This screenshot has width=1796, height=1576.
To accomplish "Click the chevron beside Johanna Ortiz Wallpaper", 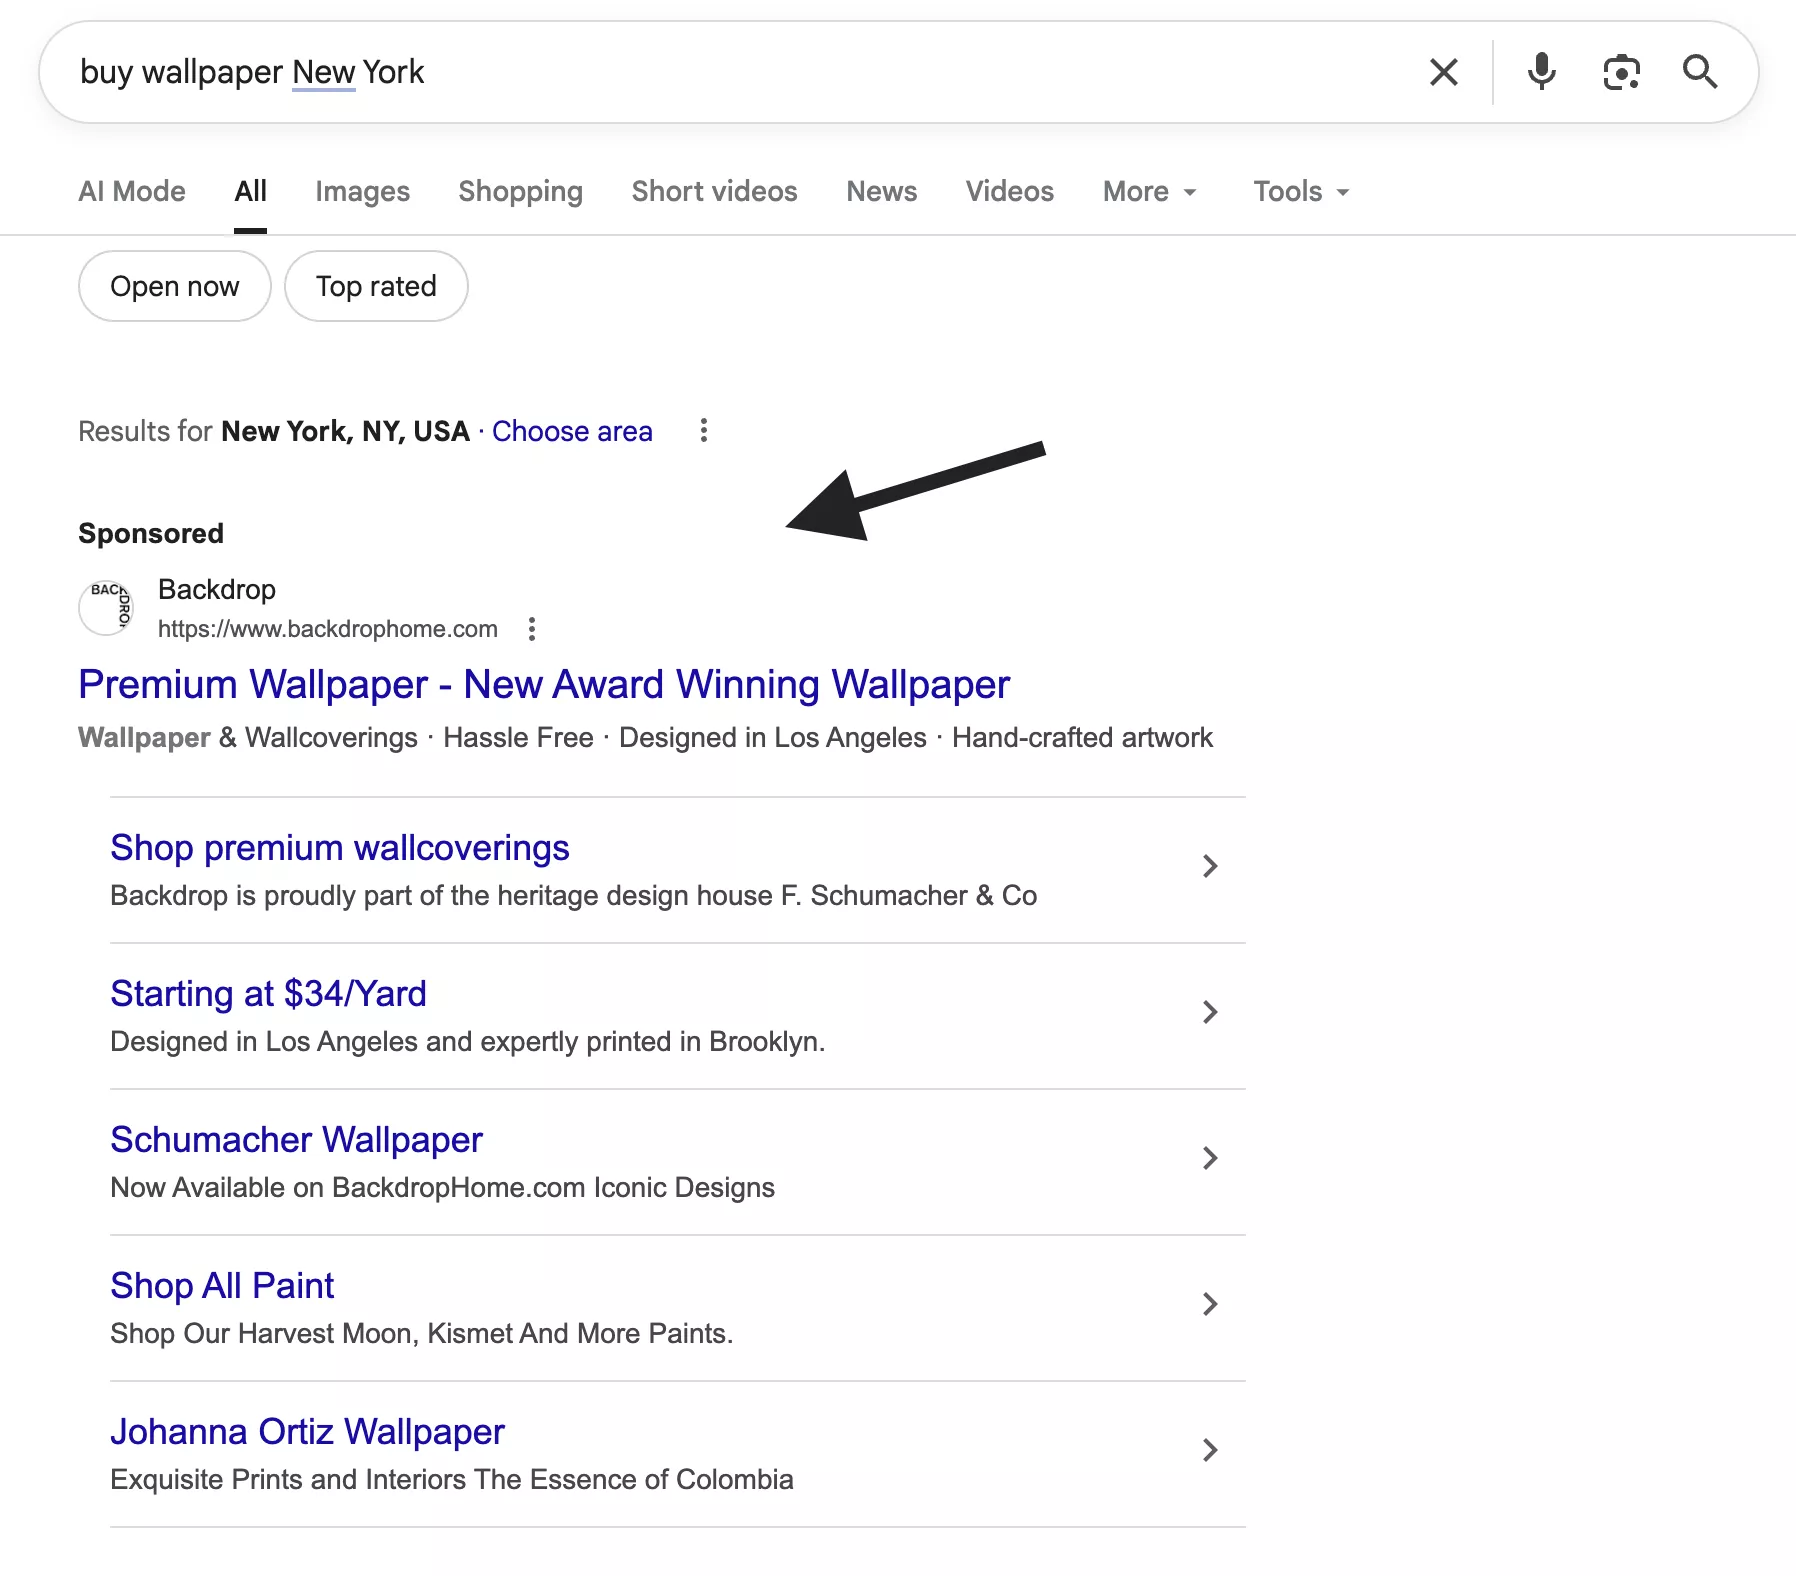I will [x=1211, y=1450].
